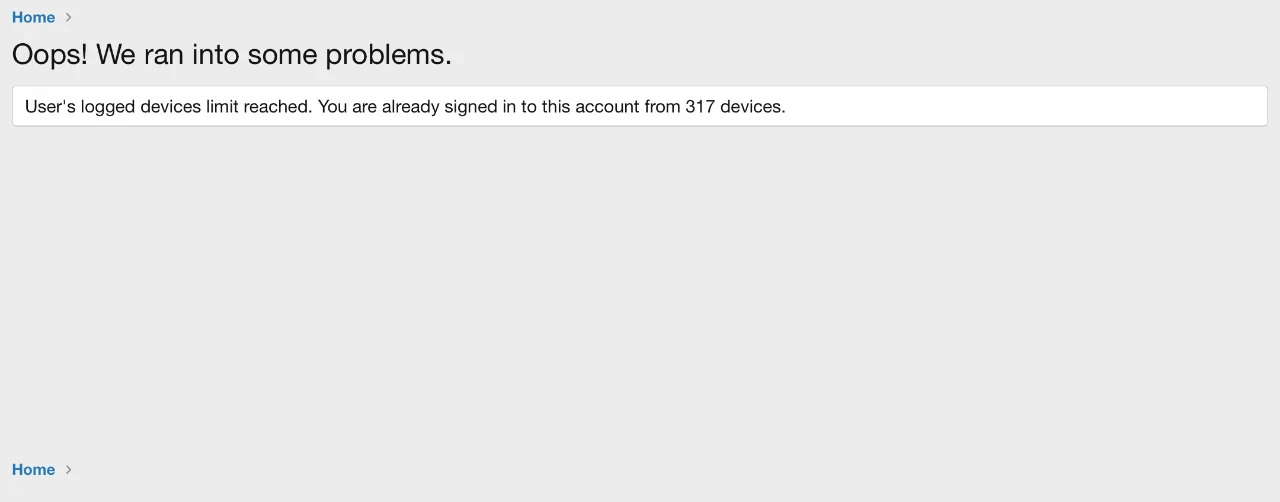Click the word "logged" in the error message

pos(109,106)
